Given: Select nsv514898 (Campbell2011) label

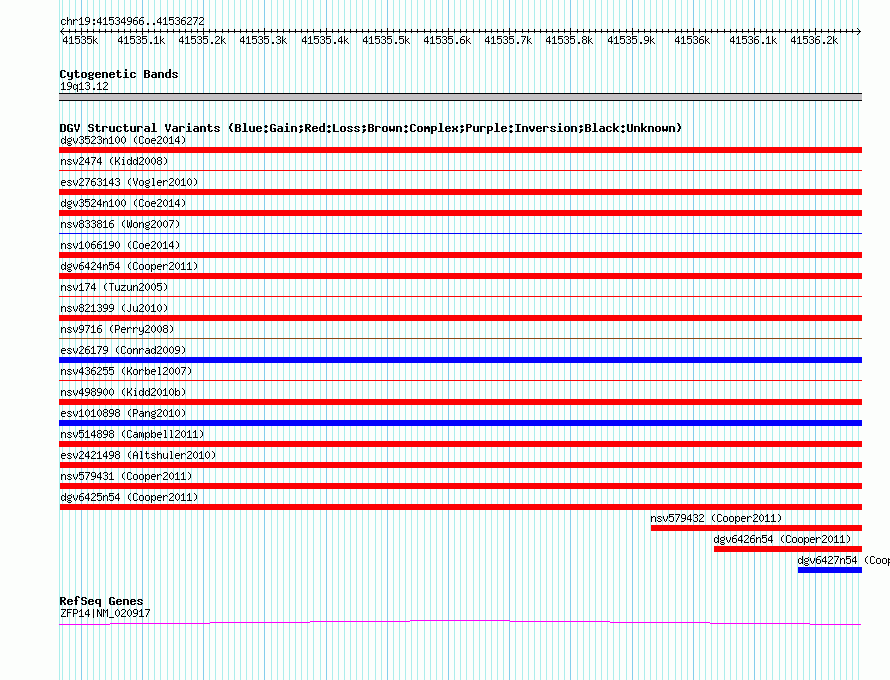Looking at the screenshot, I should tap(132, 434).
